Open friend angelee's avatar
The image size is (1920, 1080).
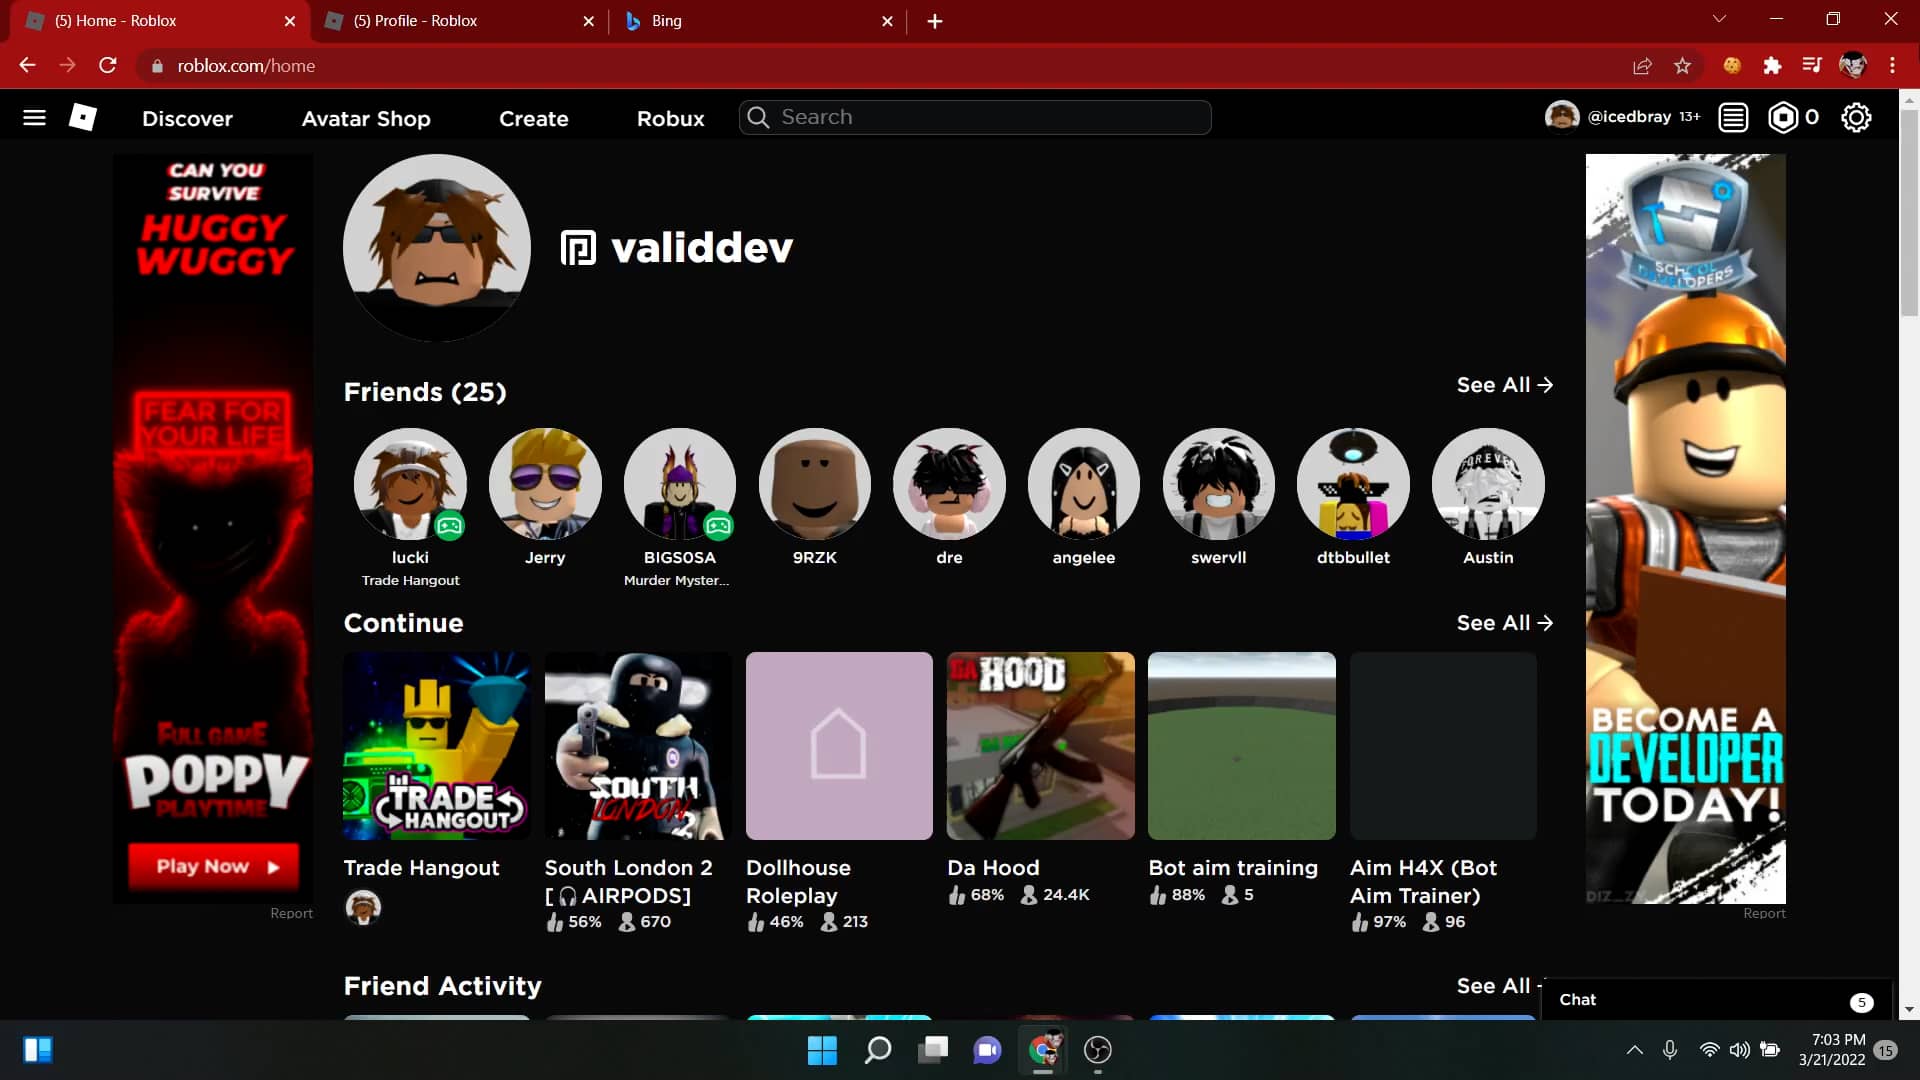pos(1084,485)
